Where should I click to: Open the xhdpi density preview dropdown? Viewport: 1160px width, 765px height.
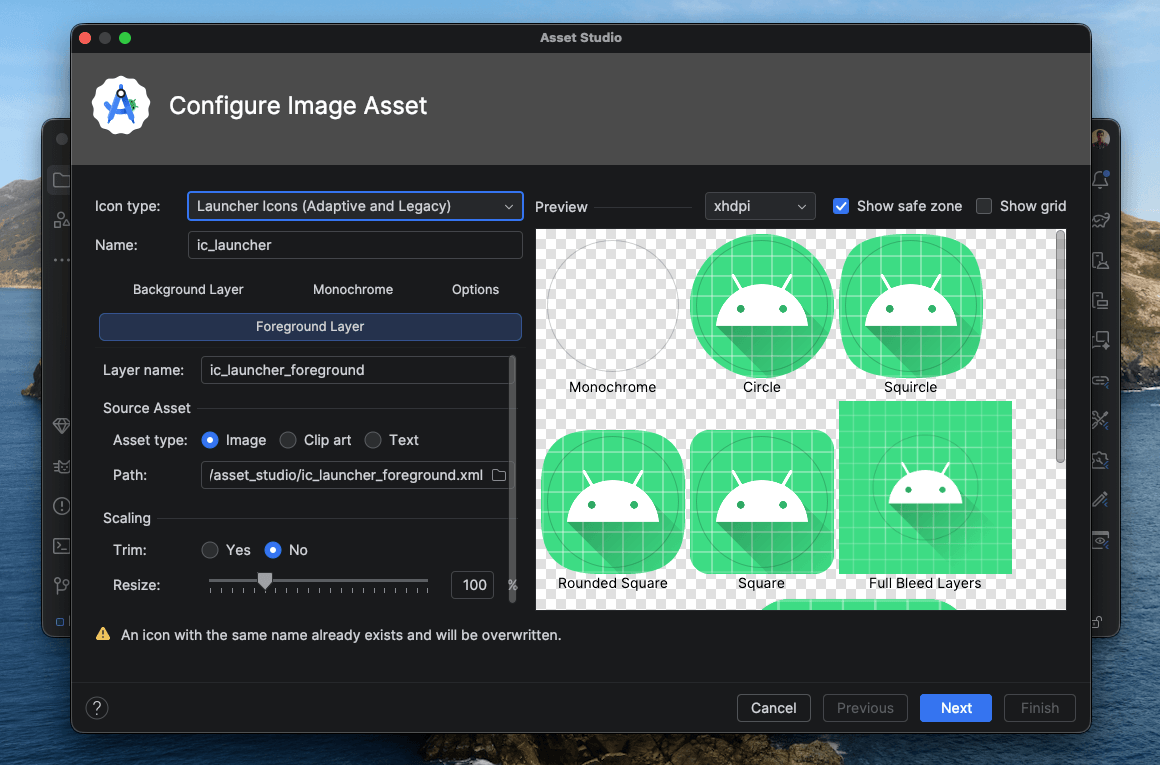coord(760,206)
